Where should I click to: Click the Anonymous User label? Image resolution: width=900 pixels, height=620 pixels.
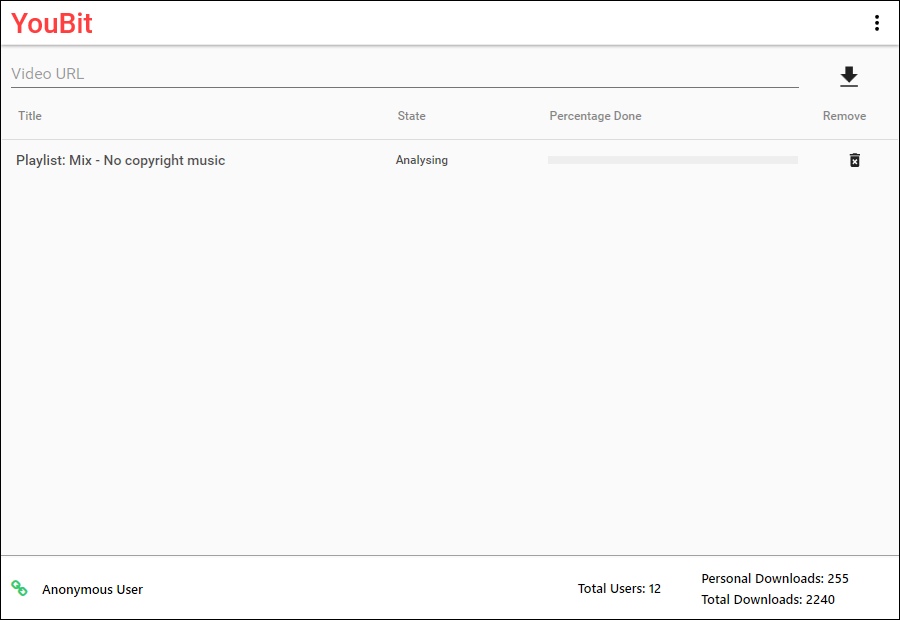92,590
